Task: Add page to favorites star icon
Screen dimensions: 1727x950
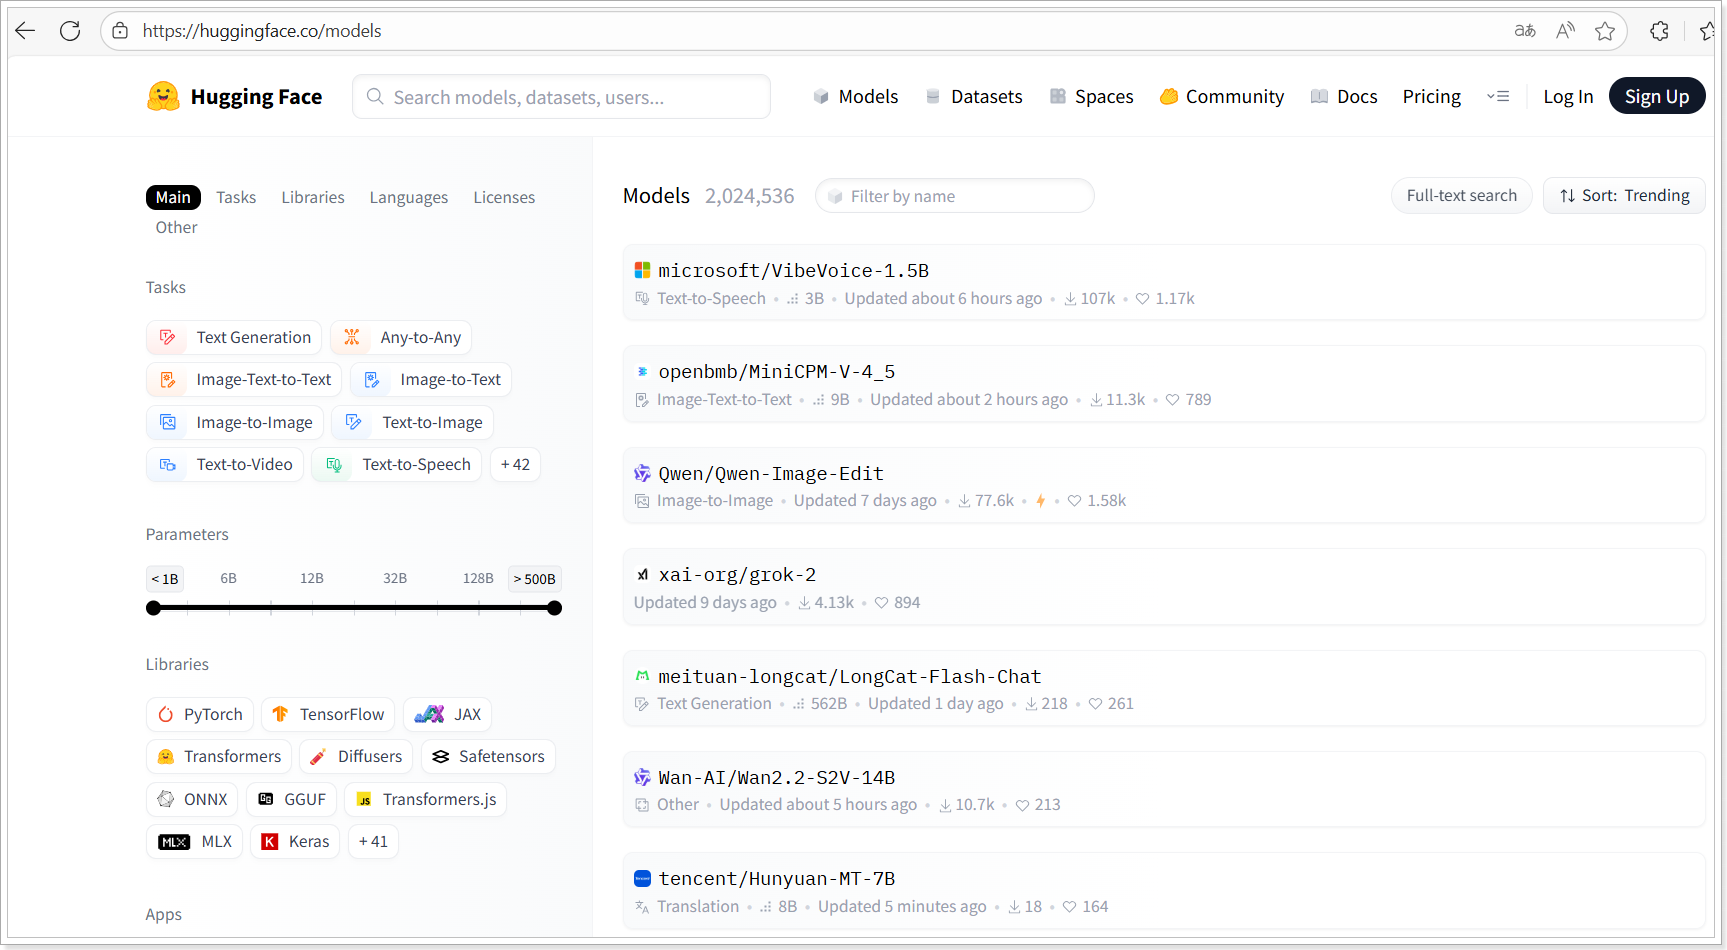Action: [x=1605, y=31]
